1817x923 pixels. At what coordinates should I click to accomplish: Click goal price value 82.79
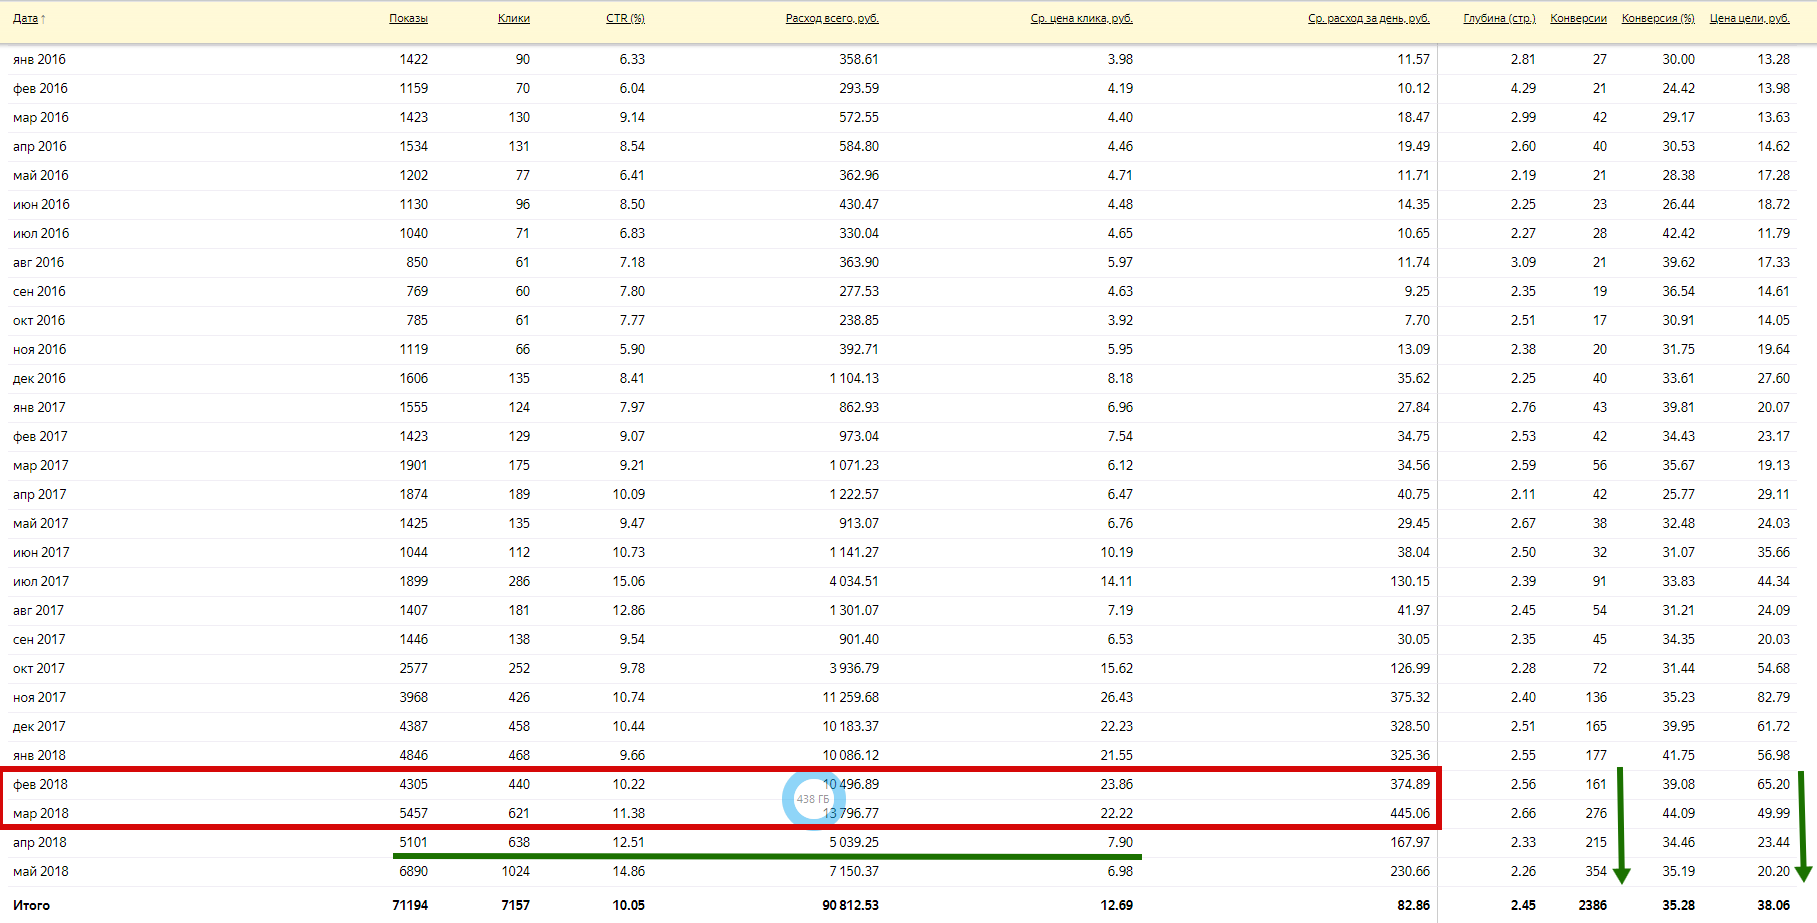click(x=1774, y=697)
